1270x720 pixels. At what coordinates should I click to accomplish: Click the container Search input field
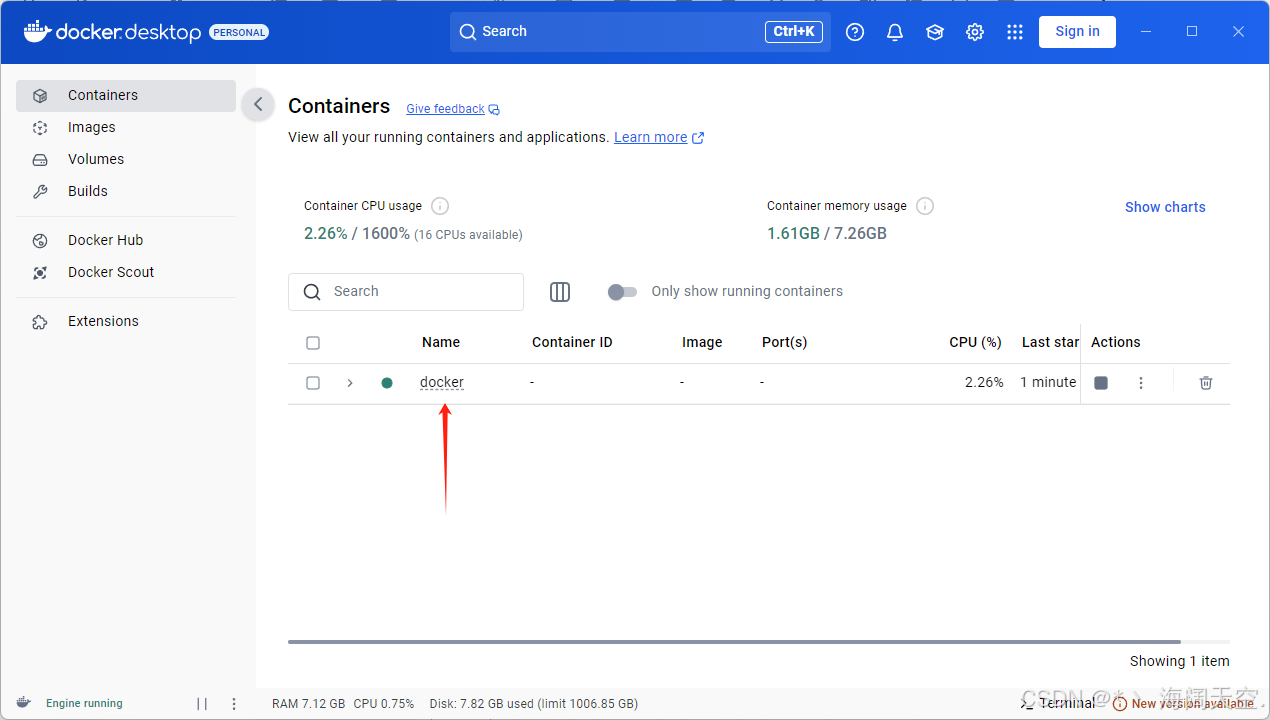406,292
